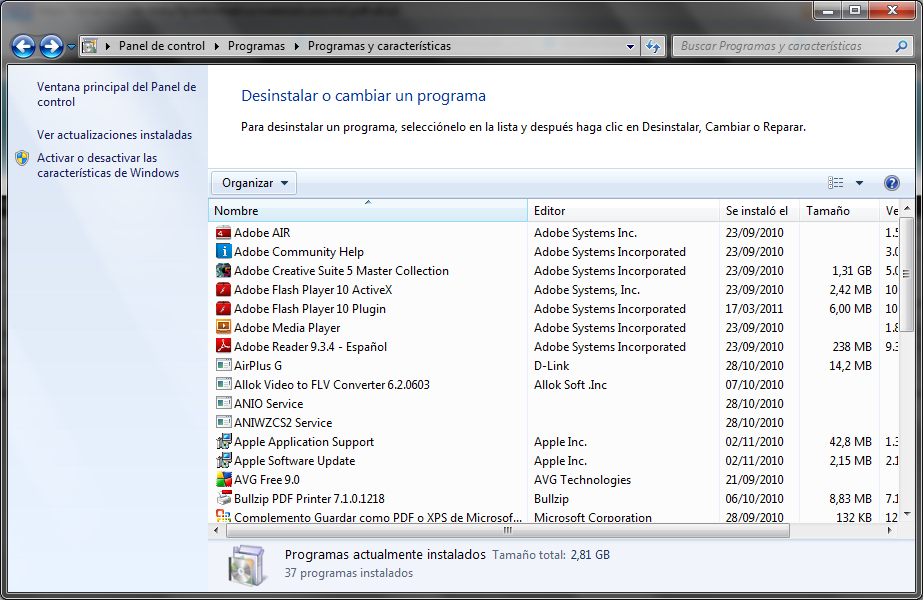This screenshot has height=600, width=923.
Task: Click the Adobe AIR program icon
Action: click(224, 233)
